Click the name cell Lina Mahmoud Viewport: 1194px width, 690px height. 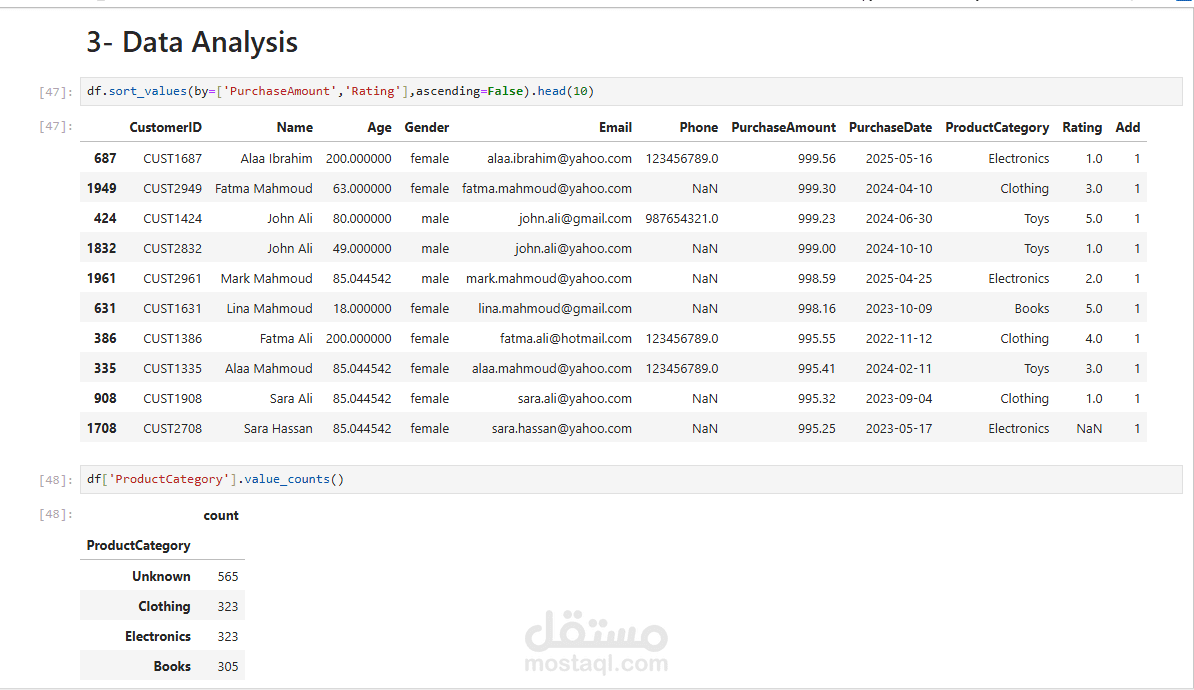pos(270,308)
